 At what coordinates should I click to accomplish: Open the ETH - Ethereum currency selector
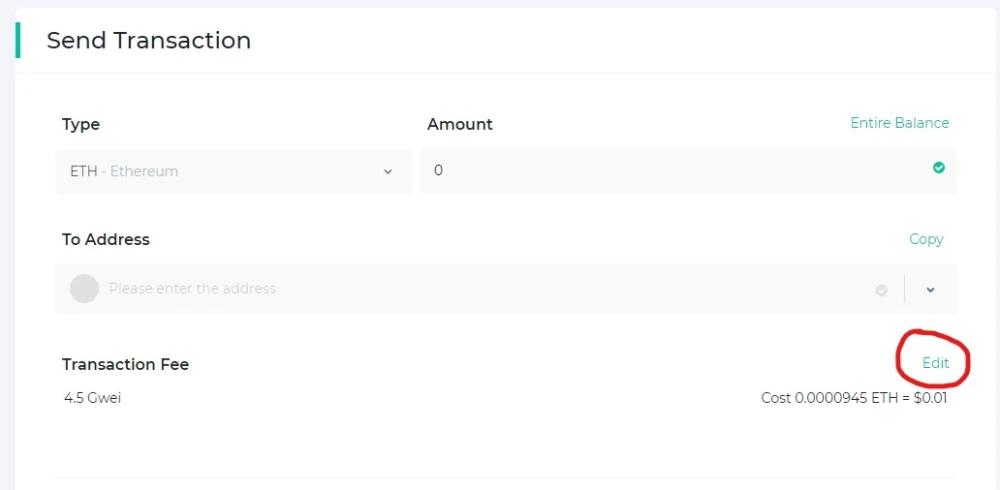(234, 171)
